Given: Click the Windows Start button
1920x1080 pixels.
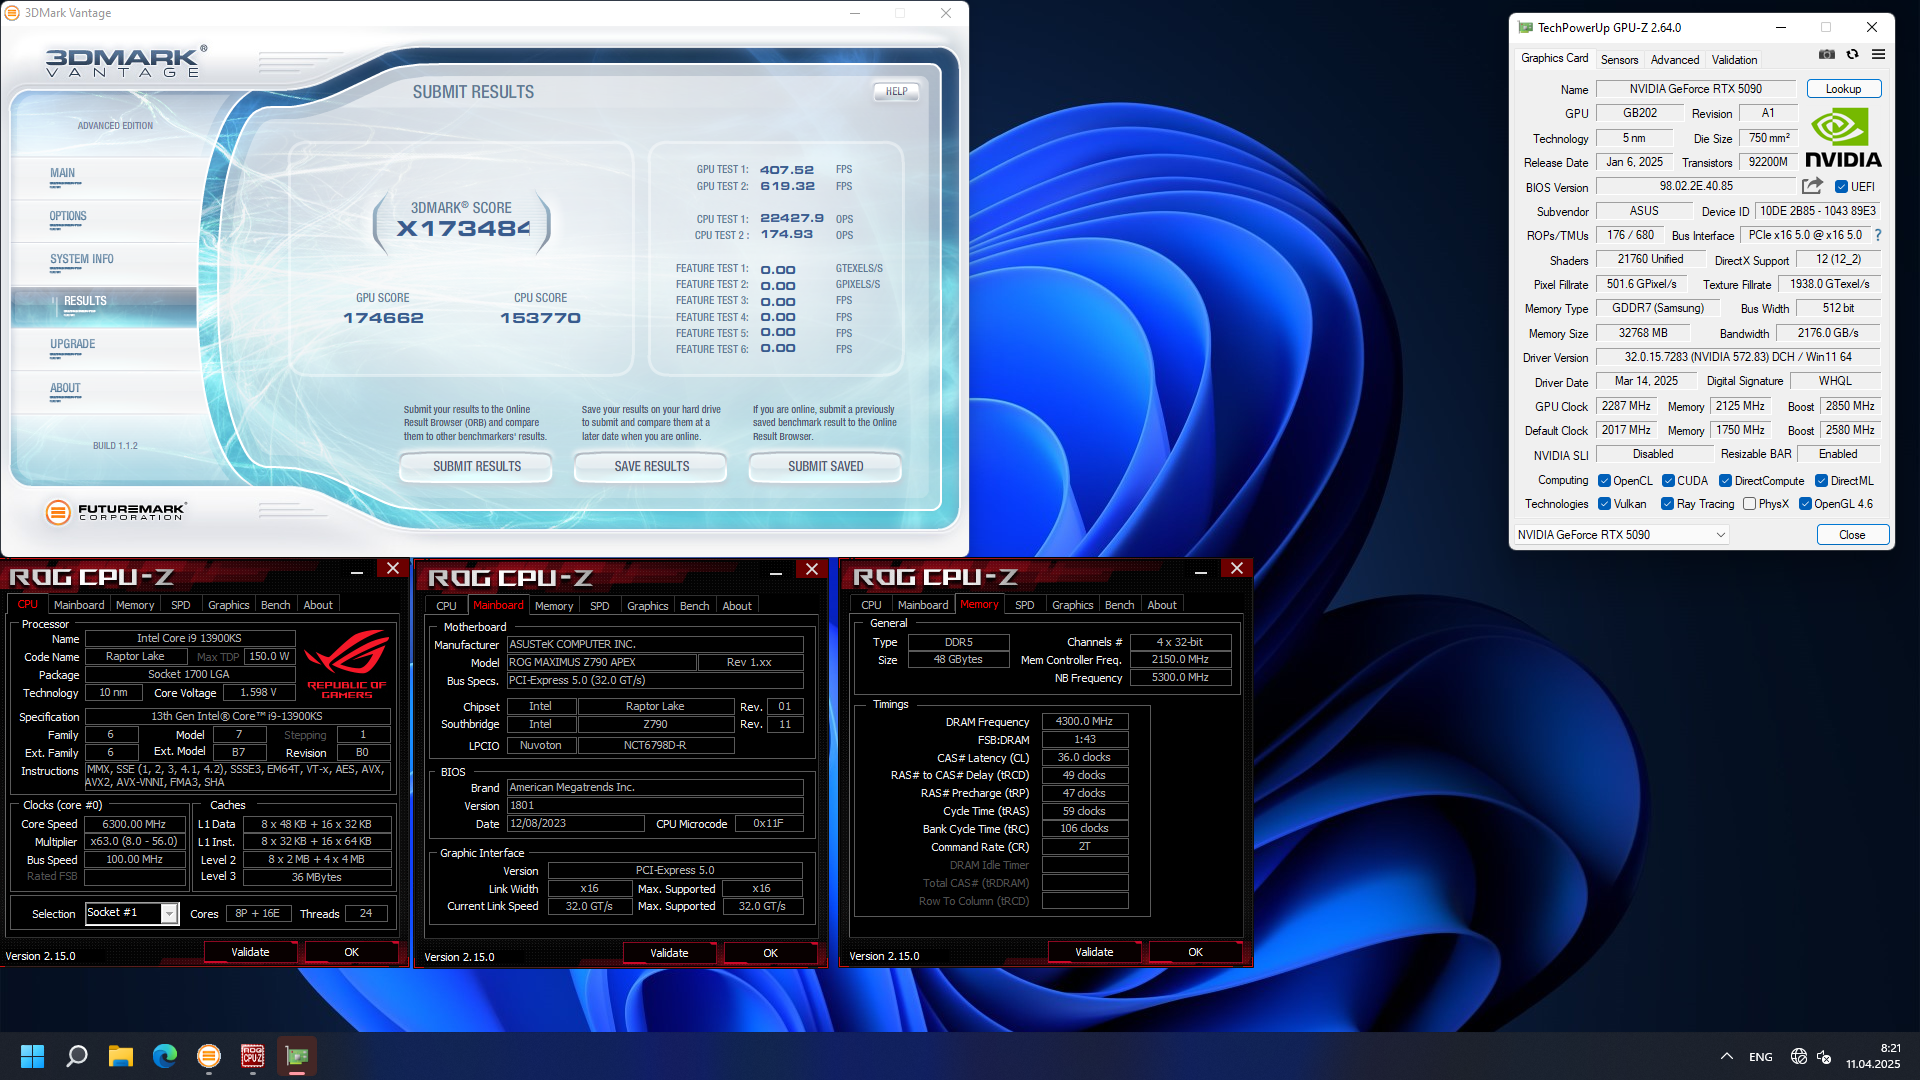Looking at the screenshot, I should 32,1056.
